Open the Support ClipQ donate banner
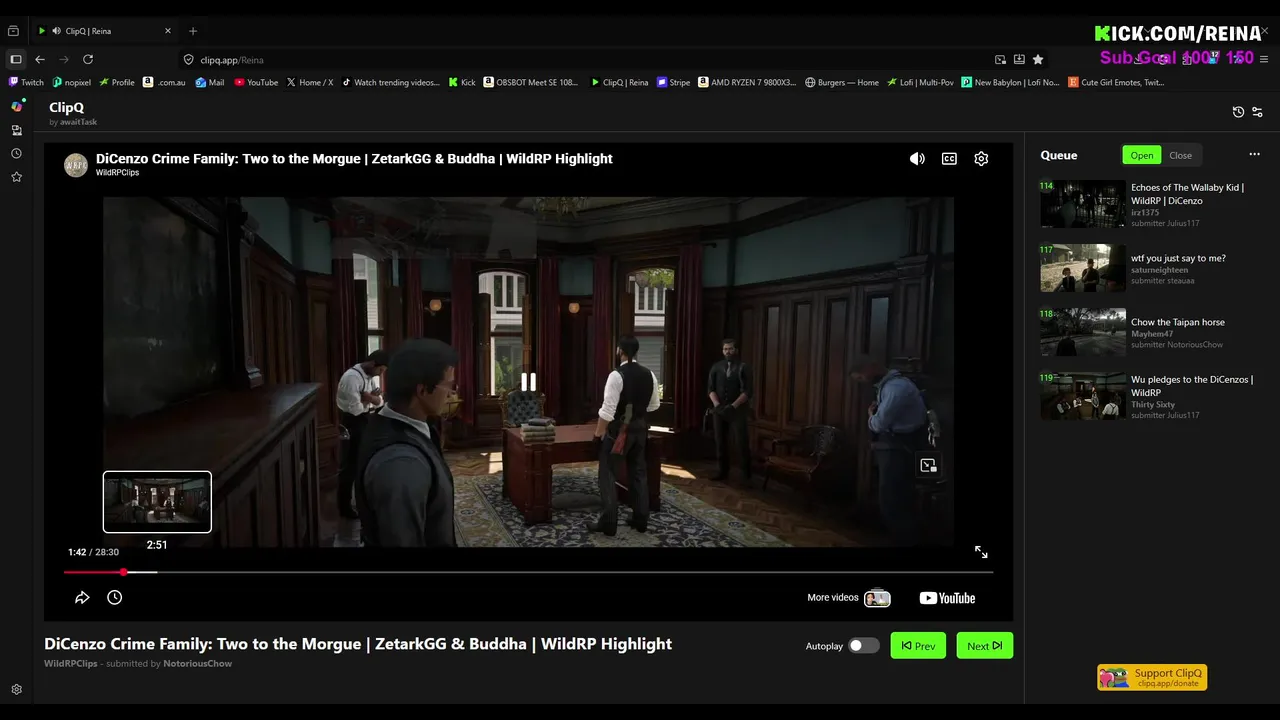The image size is (1280, 720). point(1152,677)
